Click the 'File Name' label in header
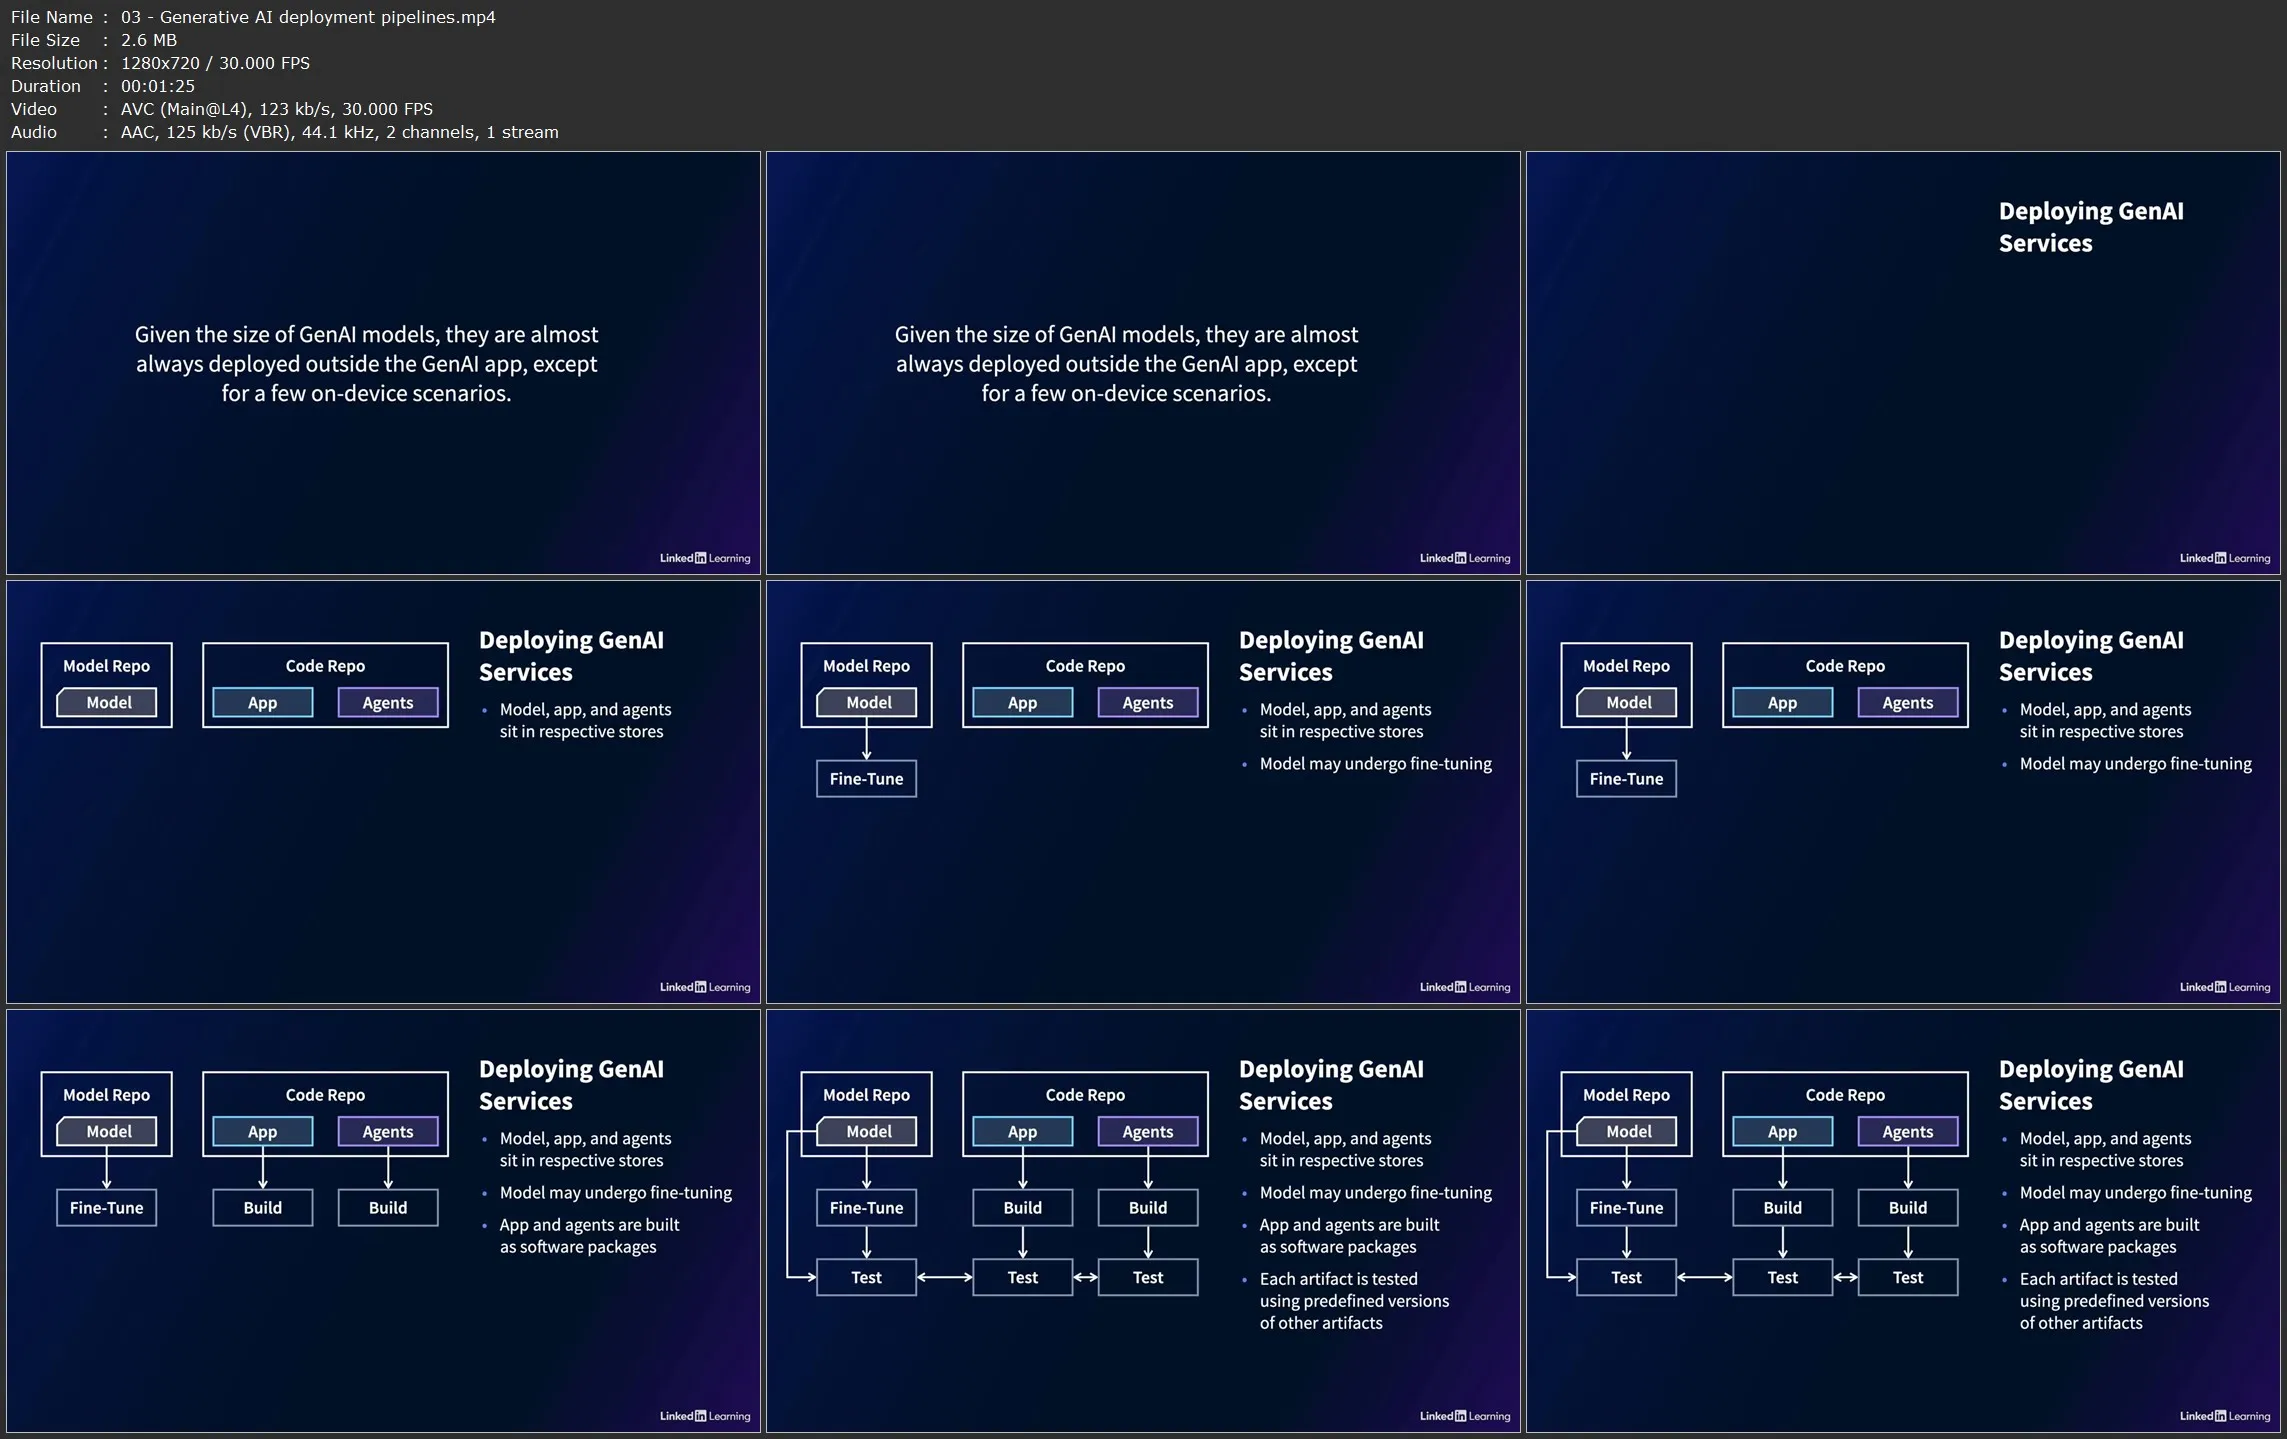Viewport: 2287px width, 1439px height. pyautogui.click(x=52, y=17)
